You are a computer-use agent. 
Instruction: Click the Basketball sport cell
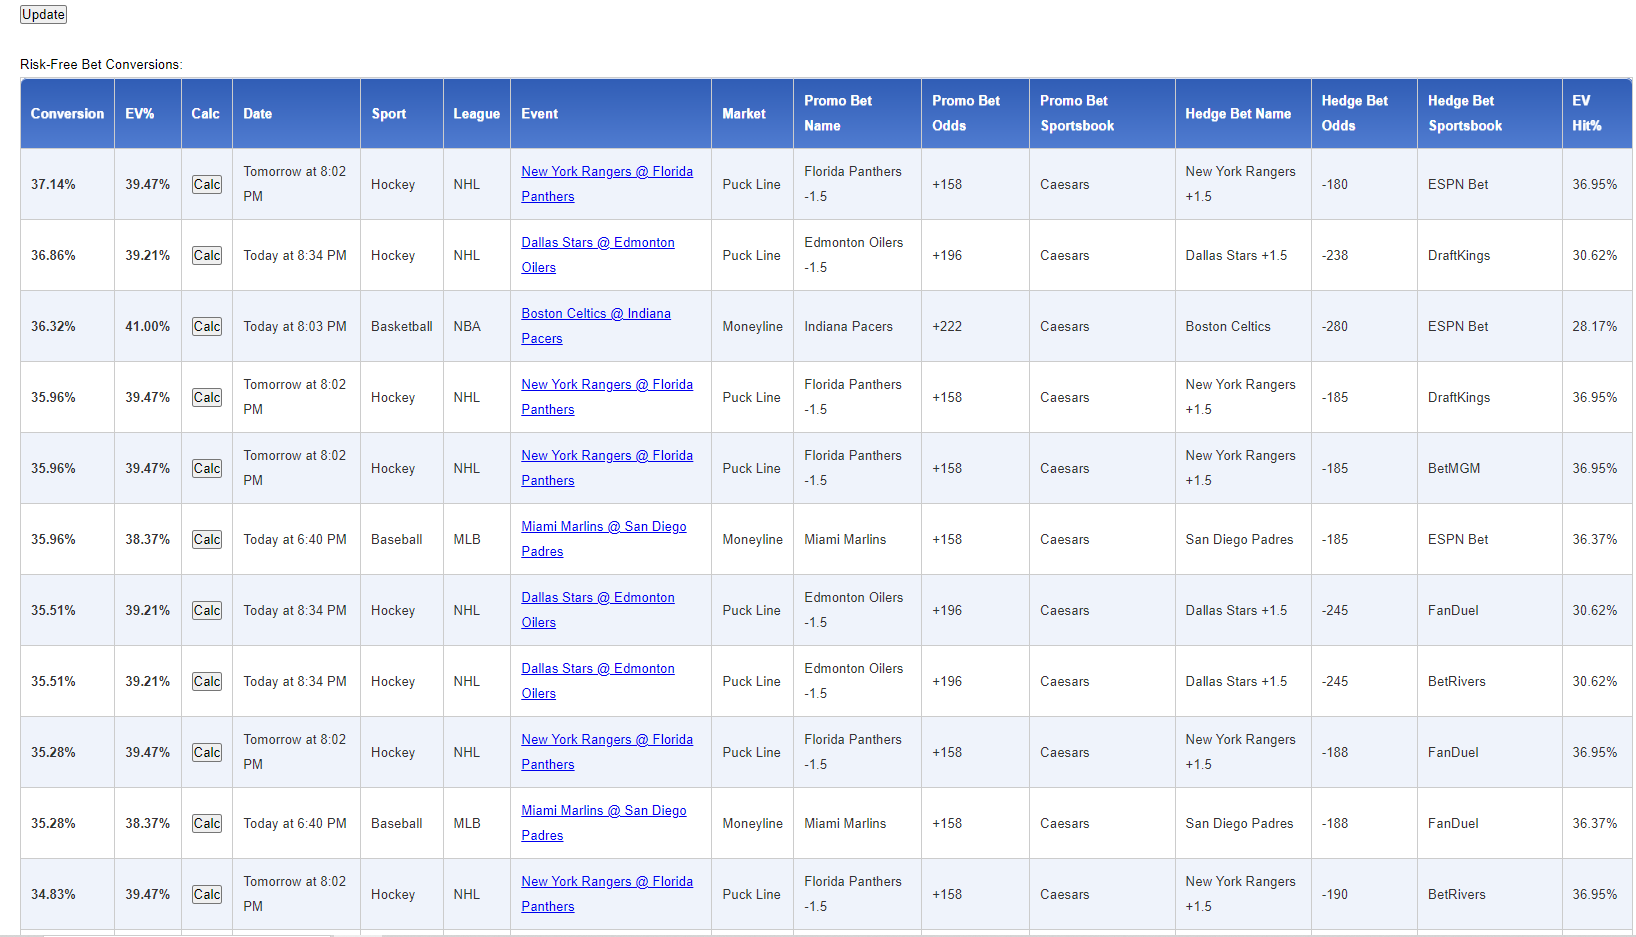402,326
